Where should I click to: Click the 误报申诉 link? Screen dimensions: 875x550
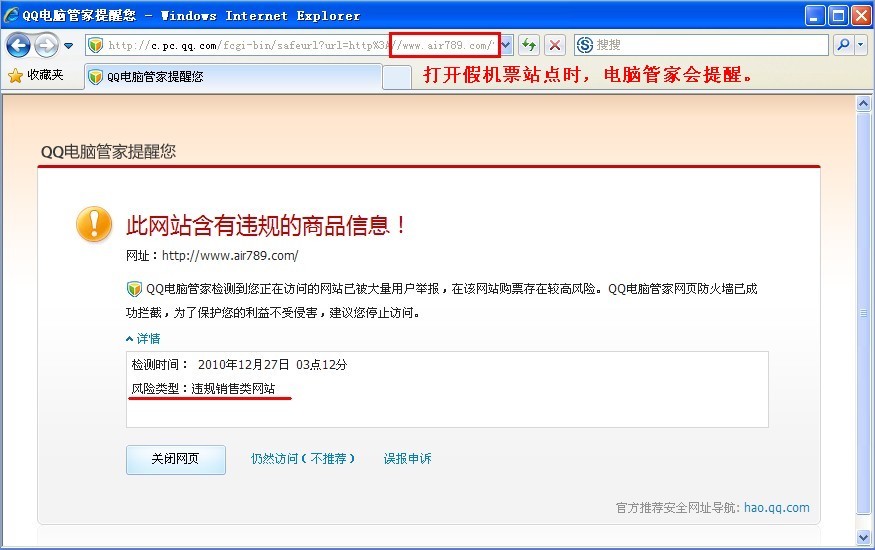click(x=407, y=459)
